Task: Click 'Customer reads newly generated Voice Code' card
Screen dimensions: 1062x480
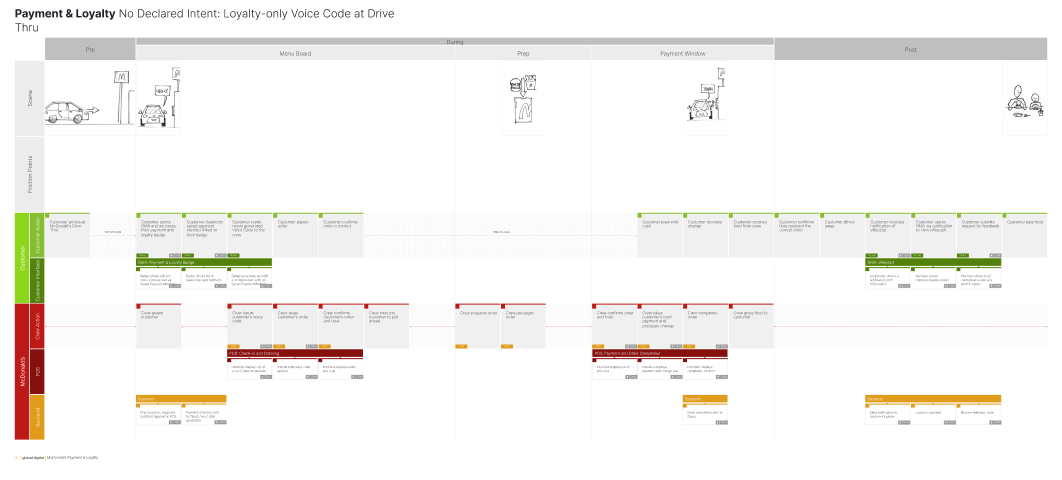Action: (x=249, y=235)
